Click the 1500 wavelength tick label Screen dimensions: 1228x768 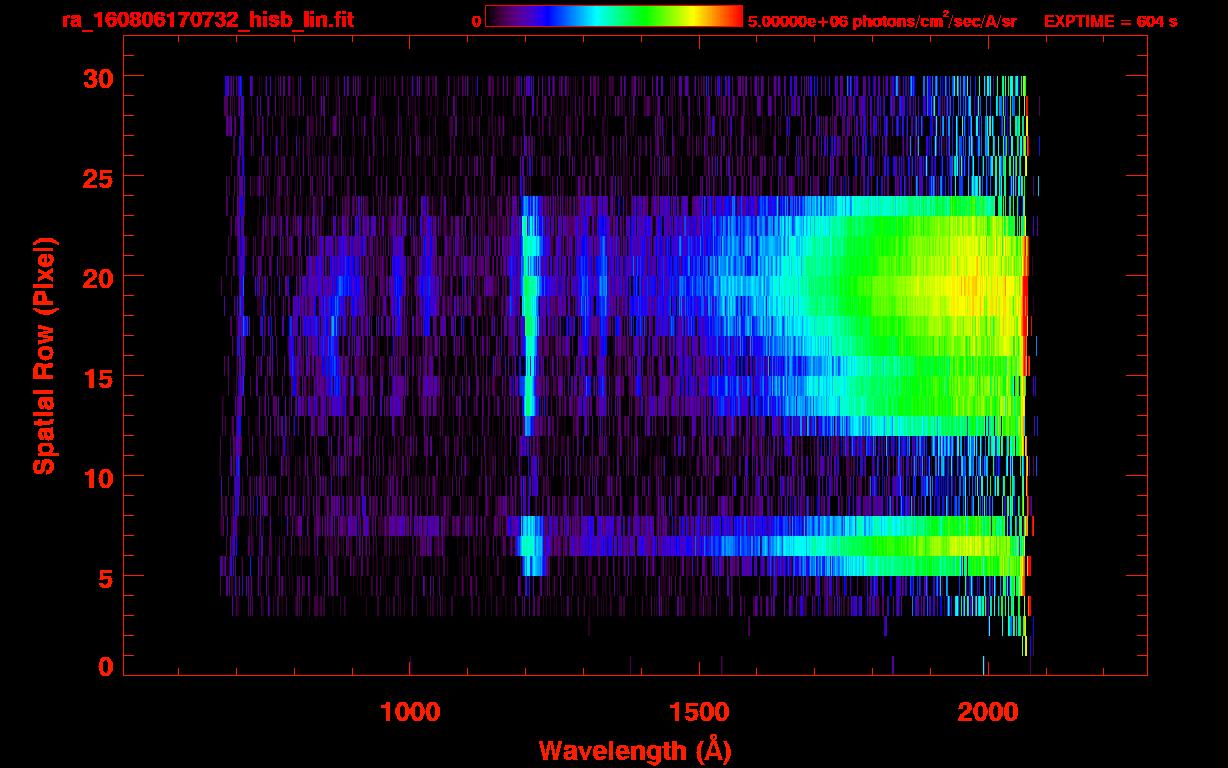pyautogui.click(x=698, y=712)
